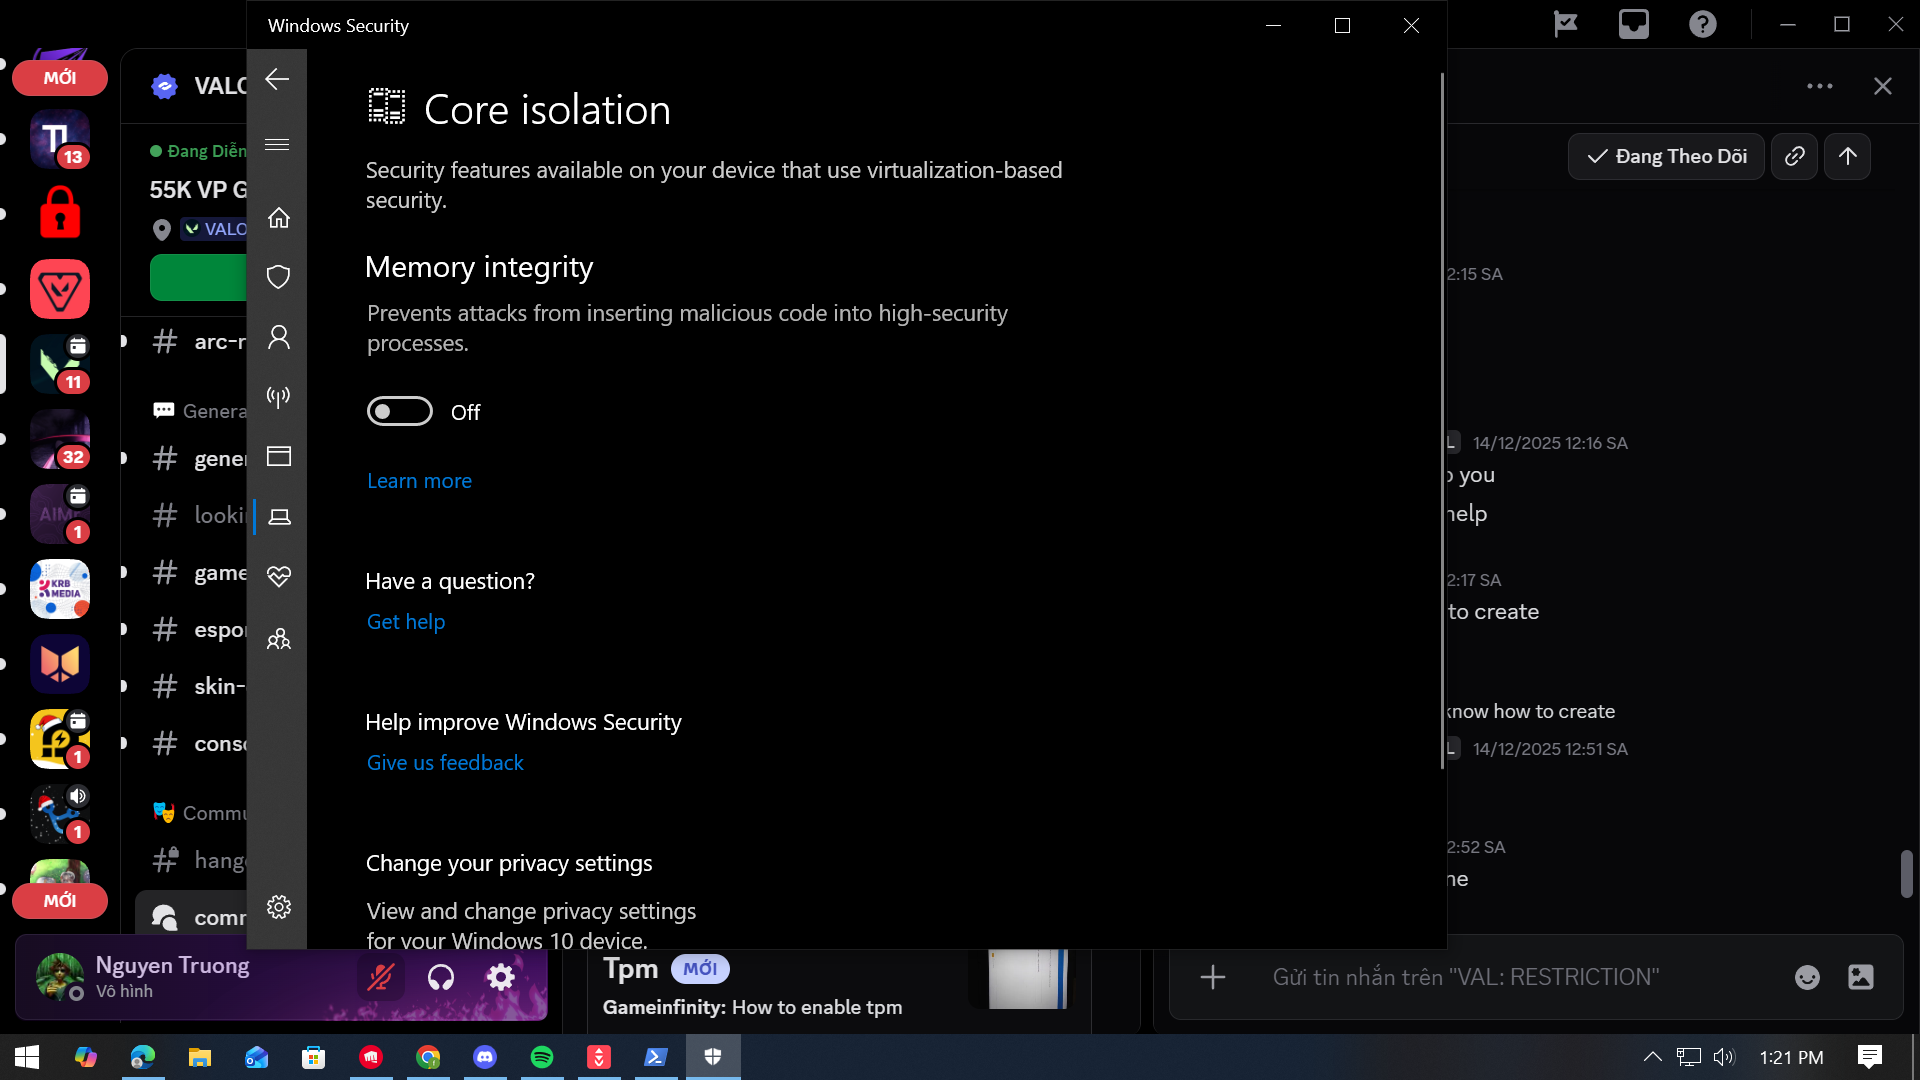Open Device performance & health heart icon
The image size is (1920, 1080).
(x=278, y=577)
